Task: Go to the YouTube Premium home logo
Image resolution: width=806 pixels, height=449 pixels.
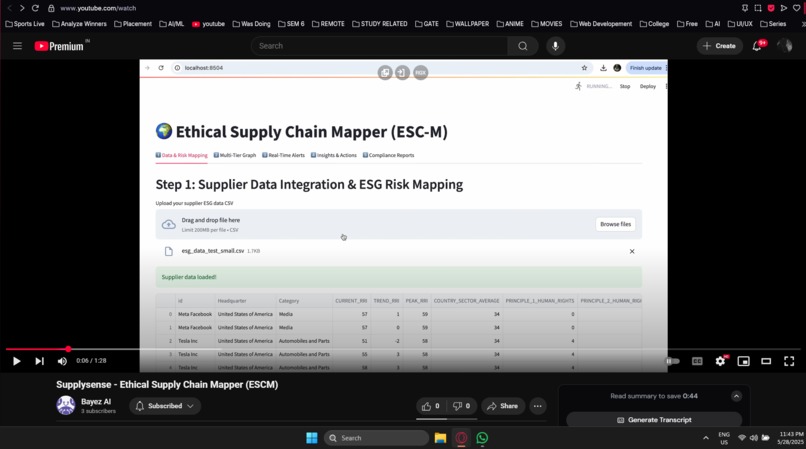Action: (59, 46)
